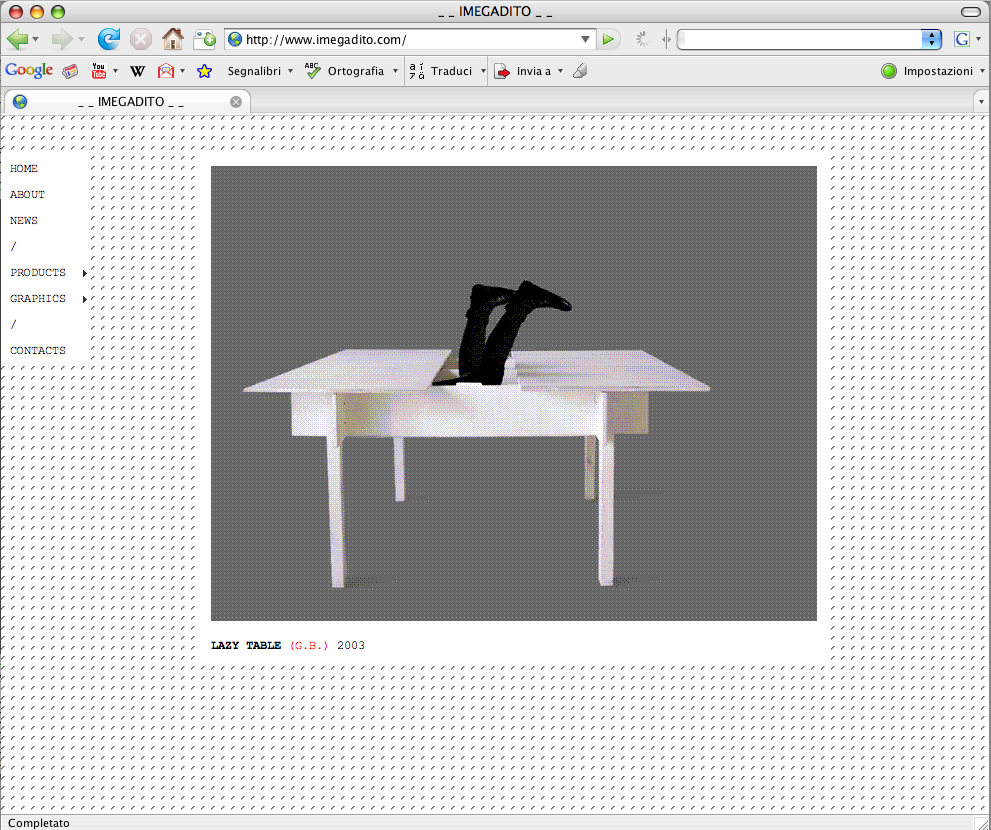
Task: Click the Invia a send button
Action: [523, 71]
